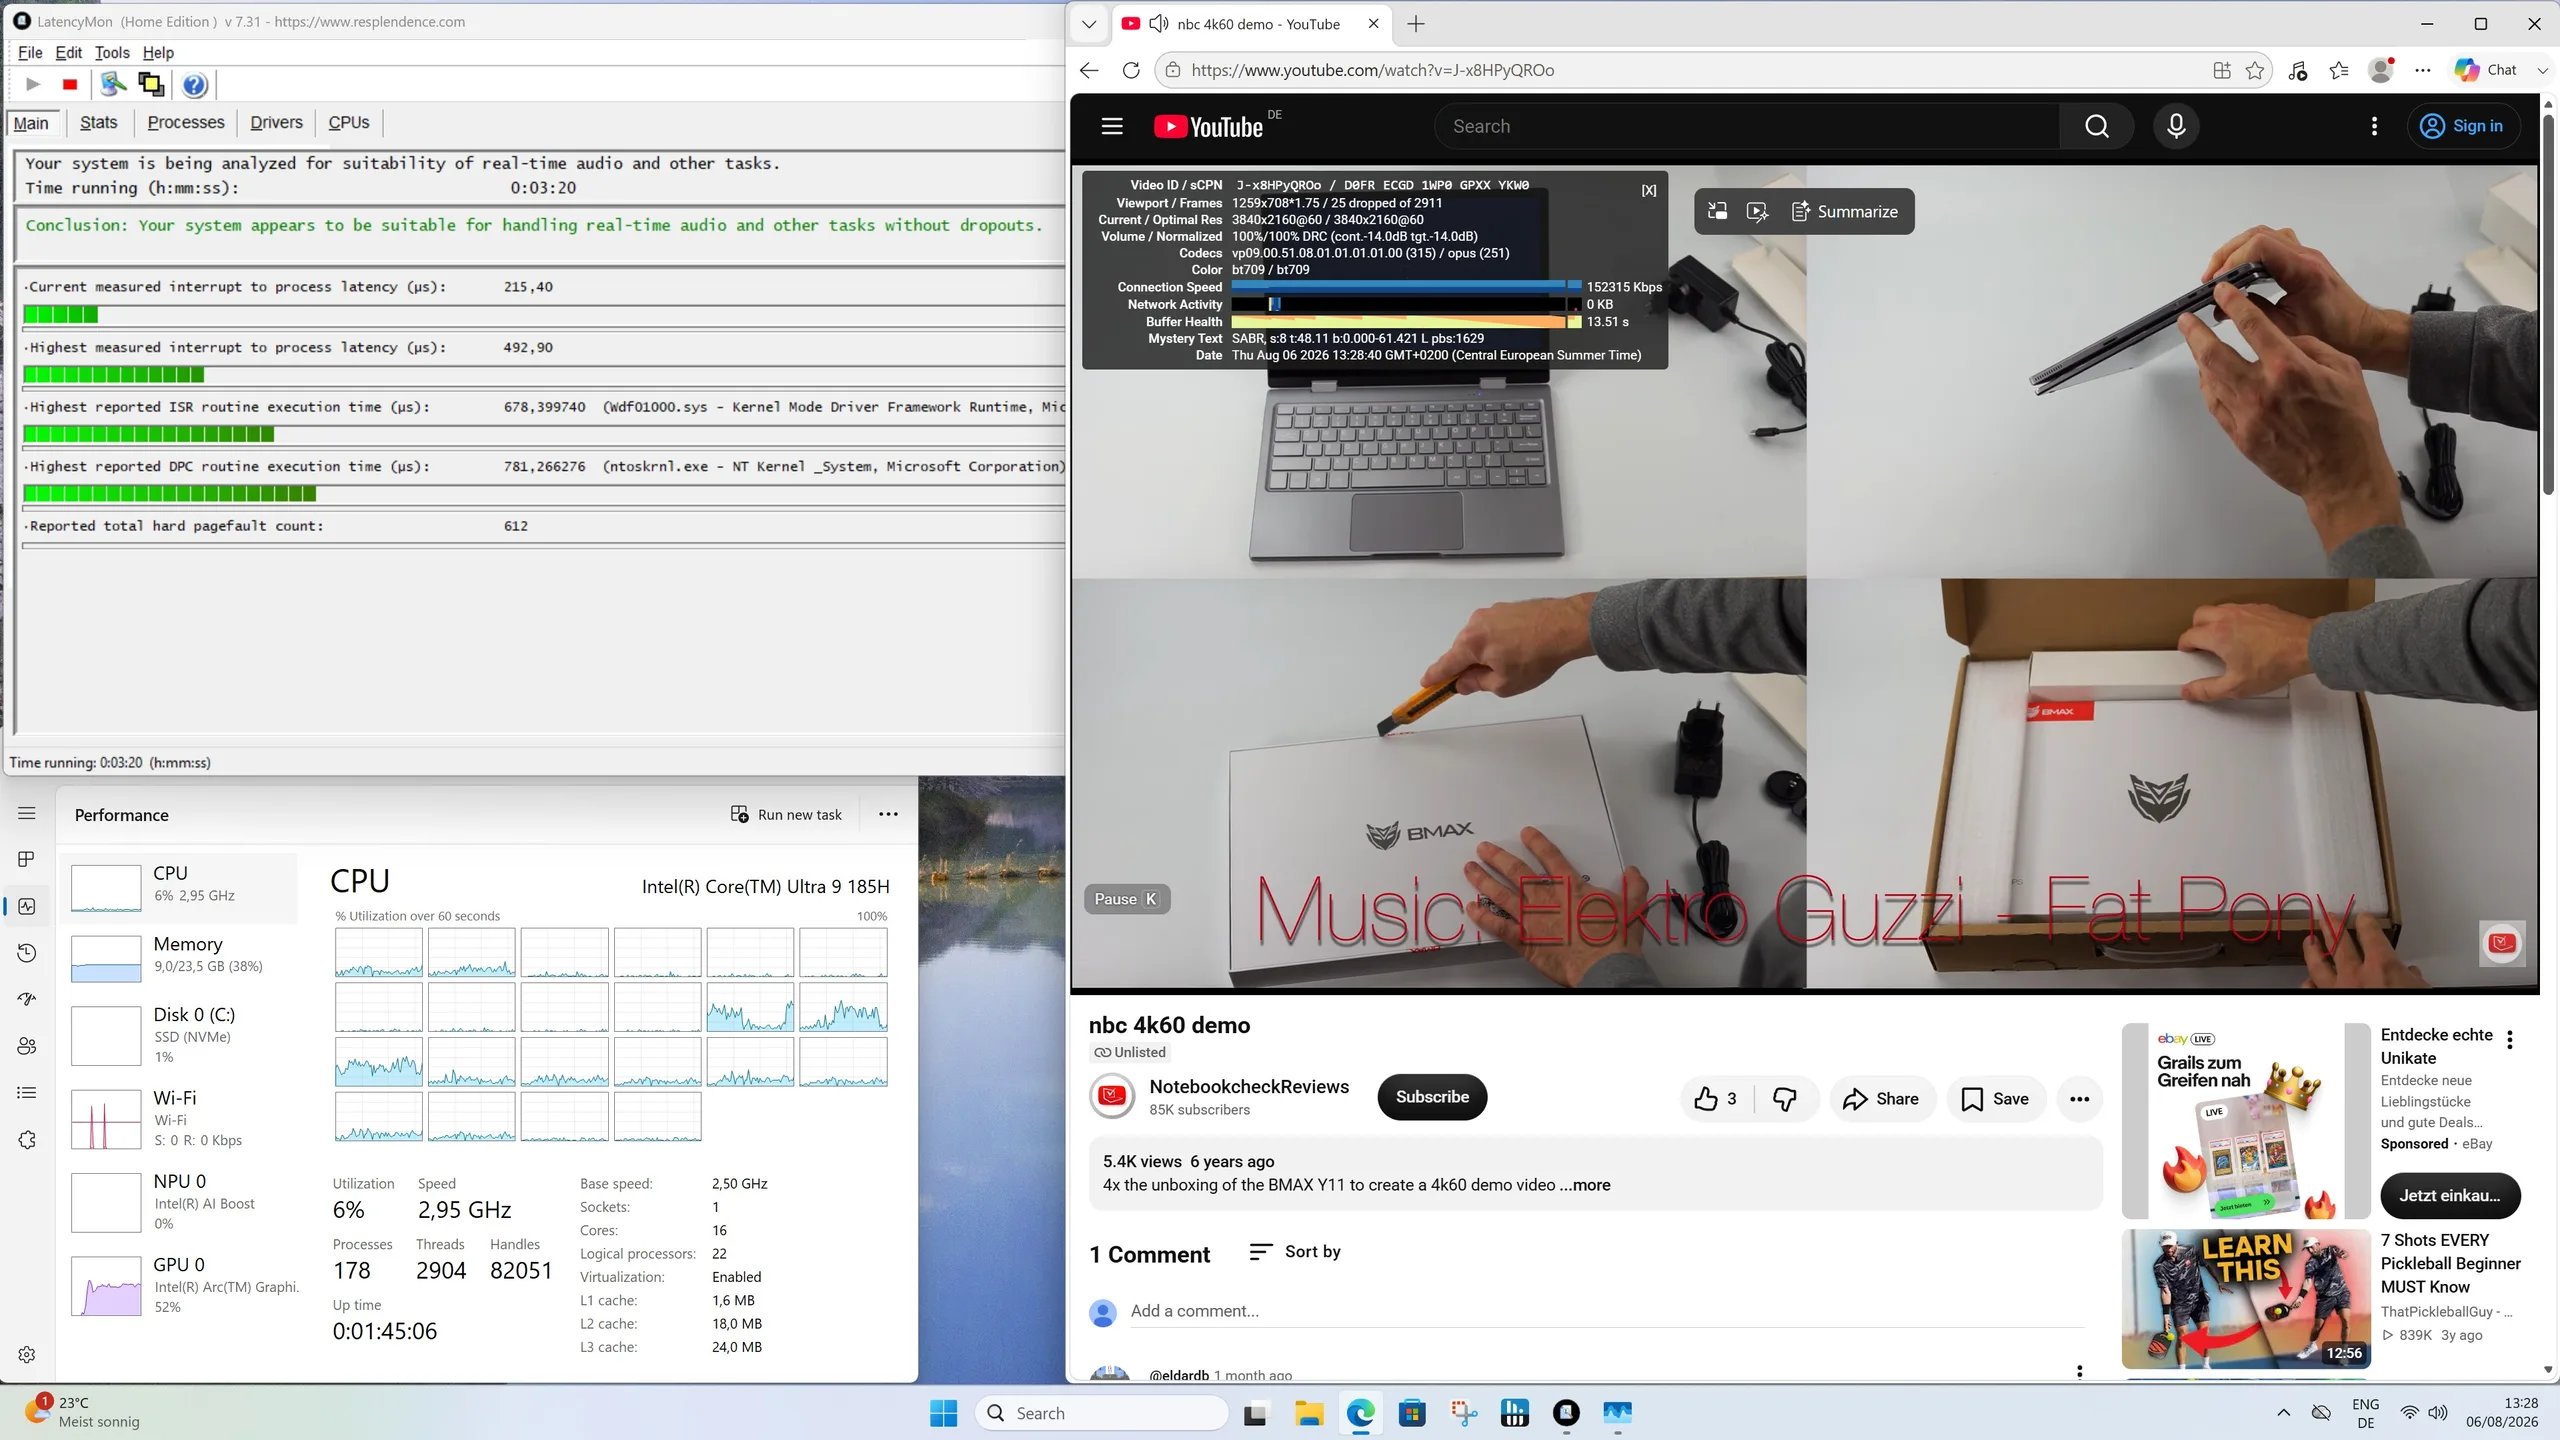Click the red Stop monitor icon in LatencyMon
Viewport: 2560px width, 1440px height.
click(x=70, y=85)
